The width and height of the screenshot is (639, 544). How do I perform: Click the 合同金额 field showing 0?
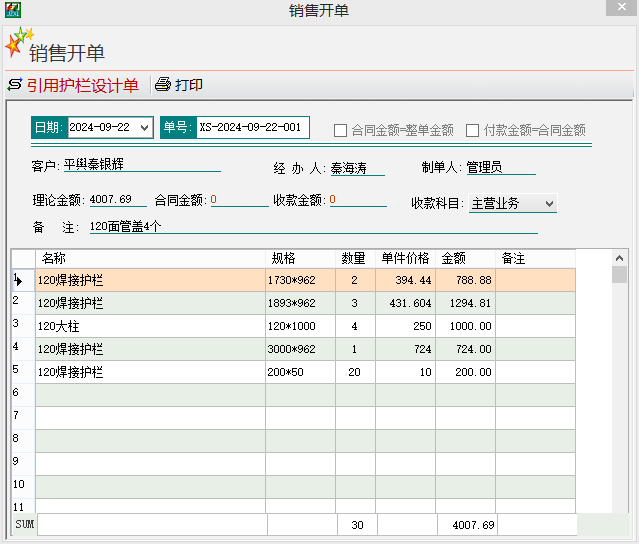239,199
